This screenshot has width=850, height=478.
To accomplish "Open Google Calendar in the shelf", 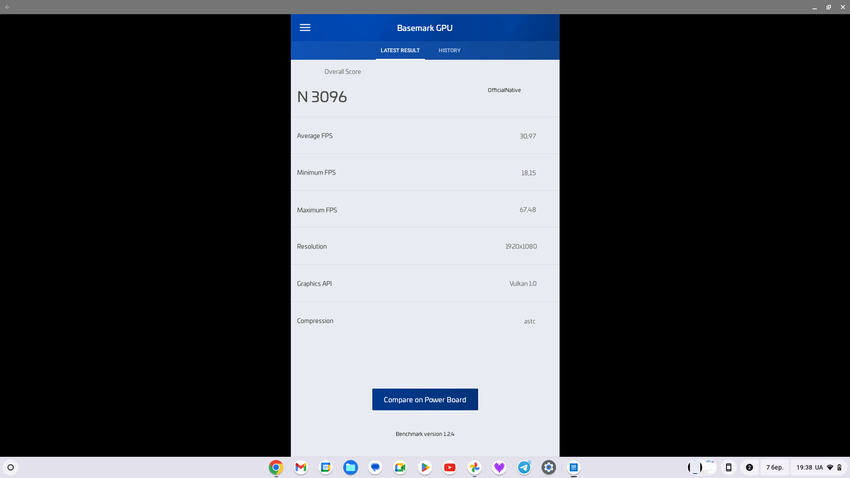I will [326, 467].
